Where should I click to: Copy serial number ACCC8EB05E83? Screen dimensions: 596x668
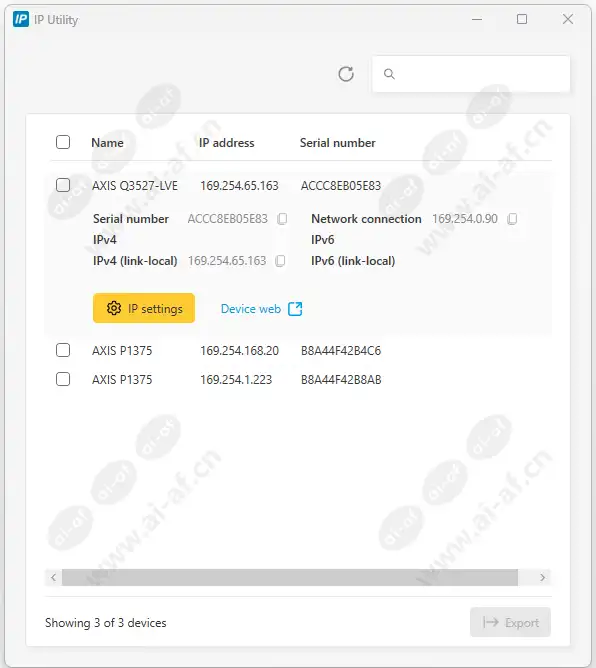(282, 219)
